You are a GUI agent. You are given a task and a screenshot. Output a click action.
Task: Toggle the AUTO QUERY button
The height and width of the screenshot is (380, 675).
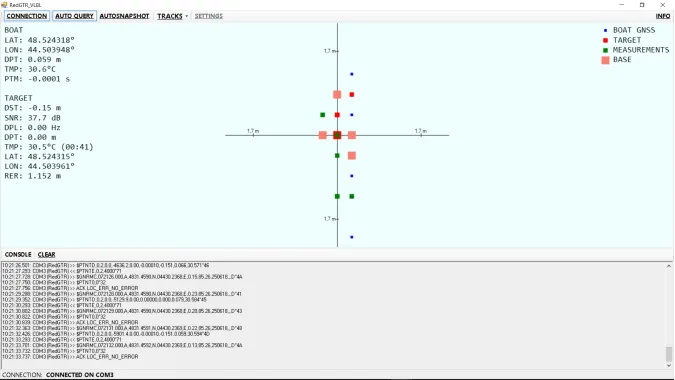pyautogui.click(x=74, y=16)
